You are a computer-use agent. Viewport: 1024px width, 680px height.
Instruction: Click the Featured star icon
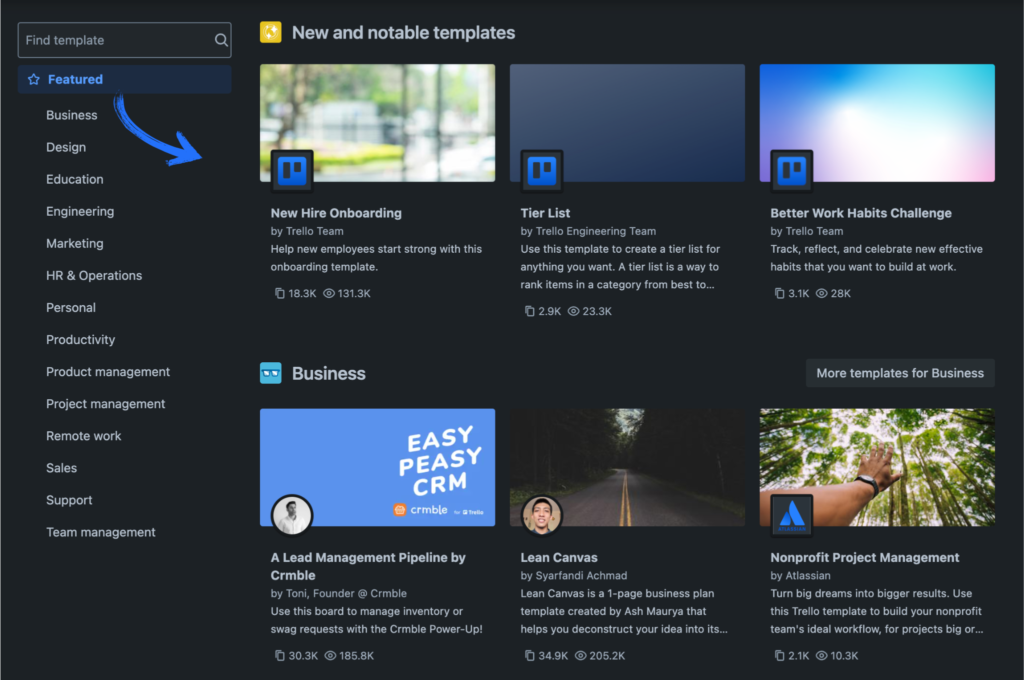tap(33, 79)
